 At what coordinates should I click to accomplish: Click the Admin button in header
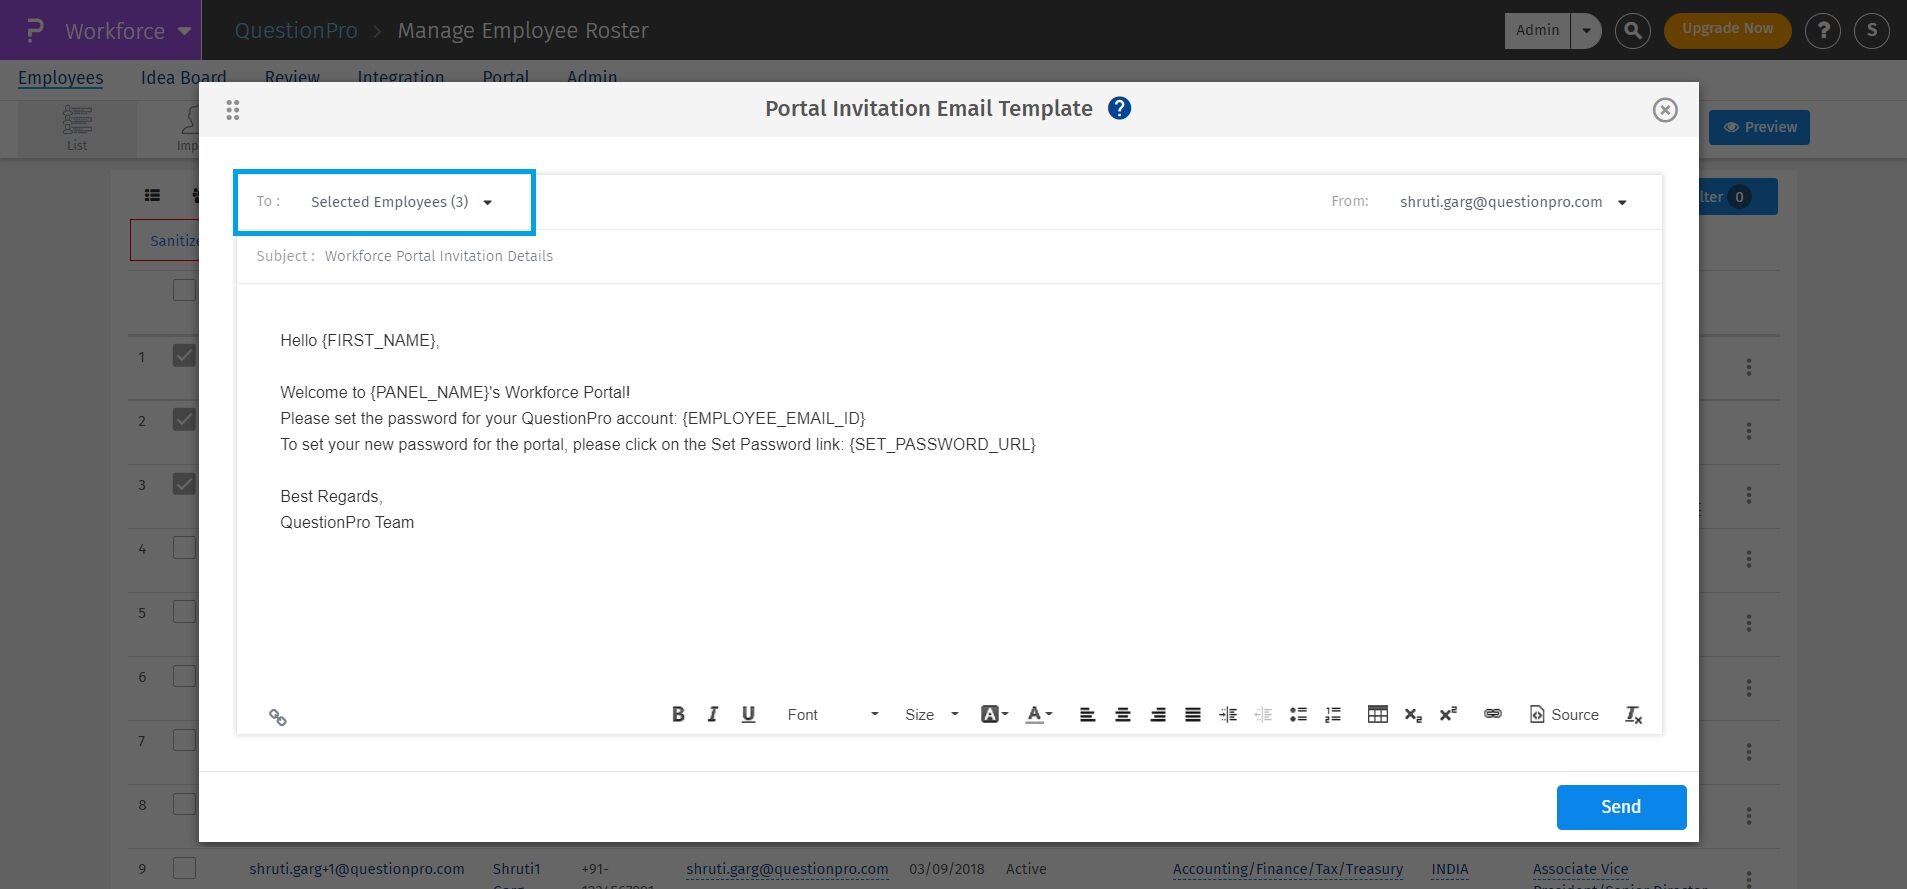(x=1537, y=31)
